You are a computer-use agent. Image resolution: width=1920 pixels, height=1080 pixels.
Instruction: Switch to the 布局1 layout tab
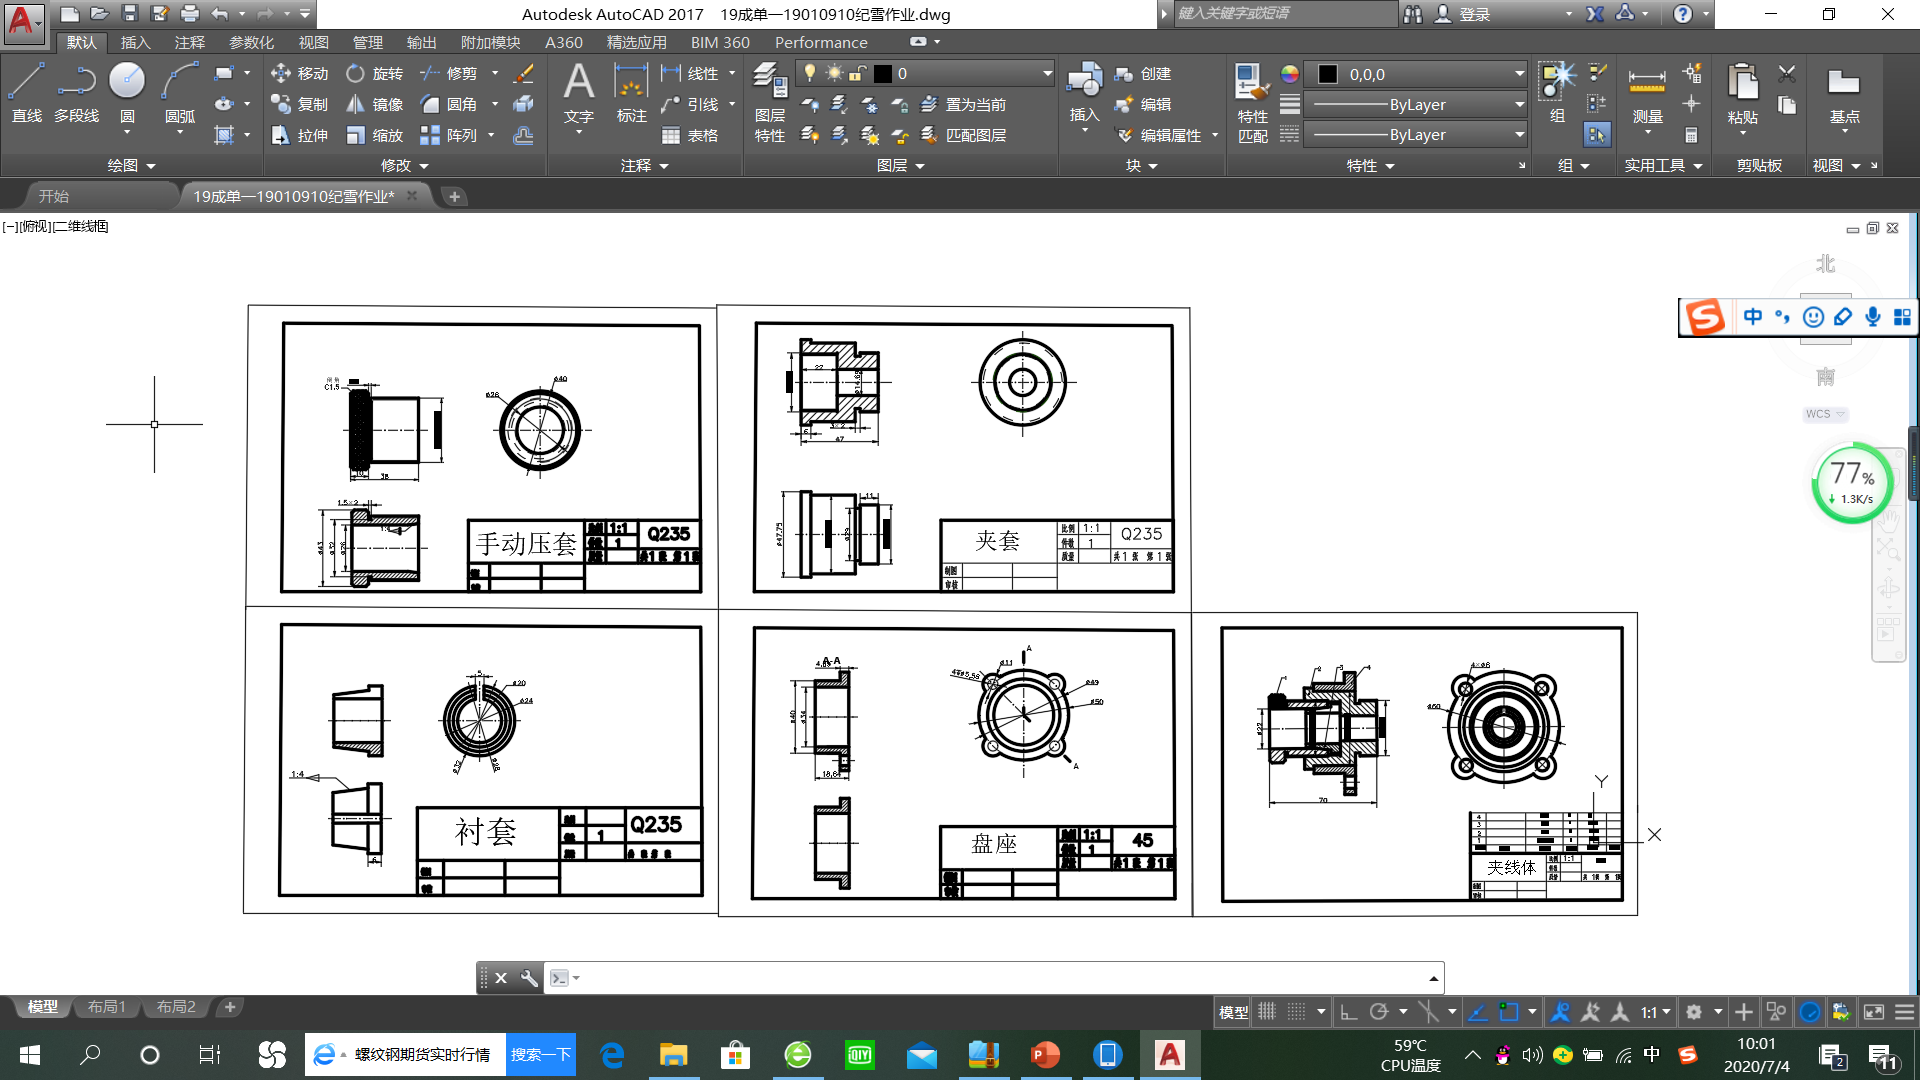tap(106, 1007)
